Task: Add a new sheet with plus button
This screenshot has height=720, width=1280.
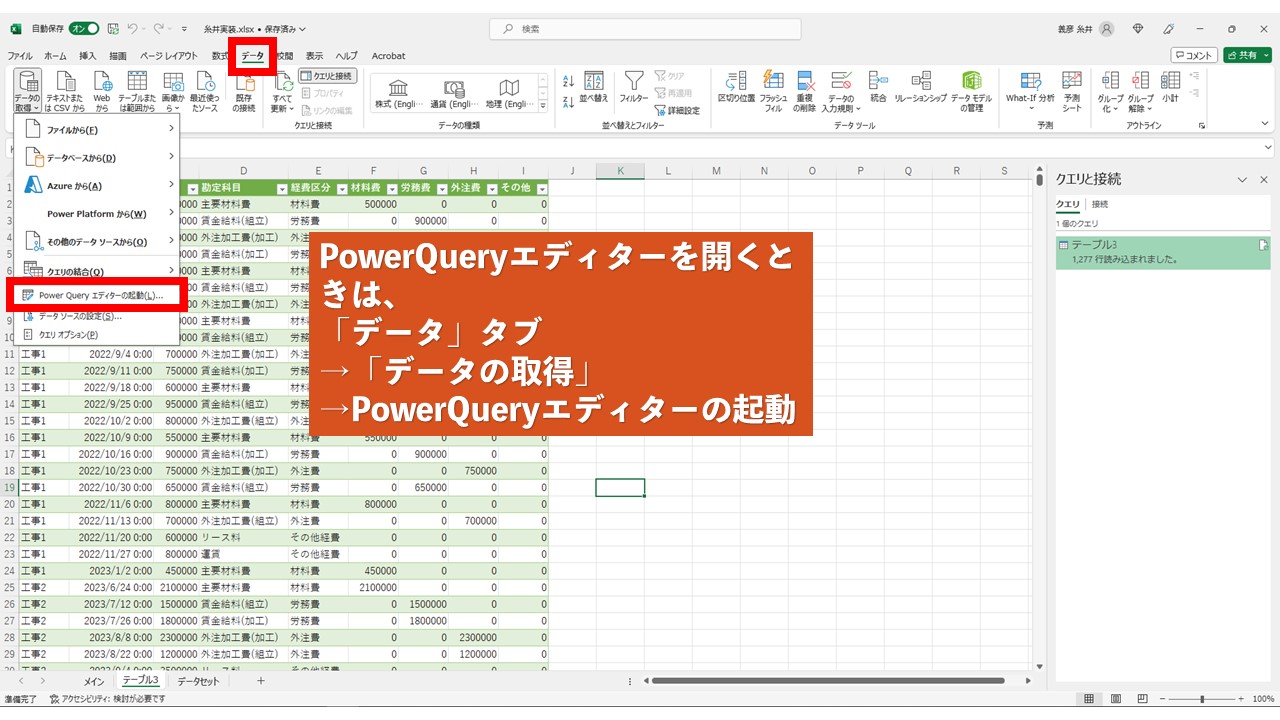Action: pos(261,681)
